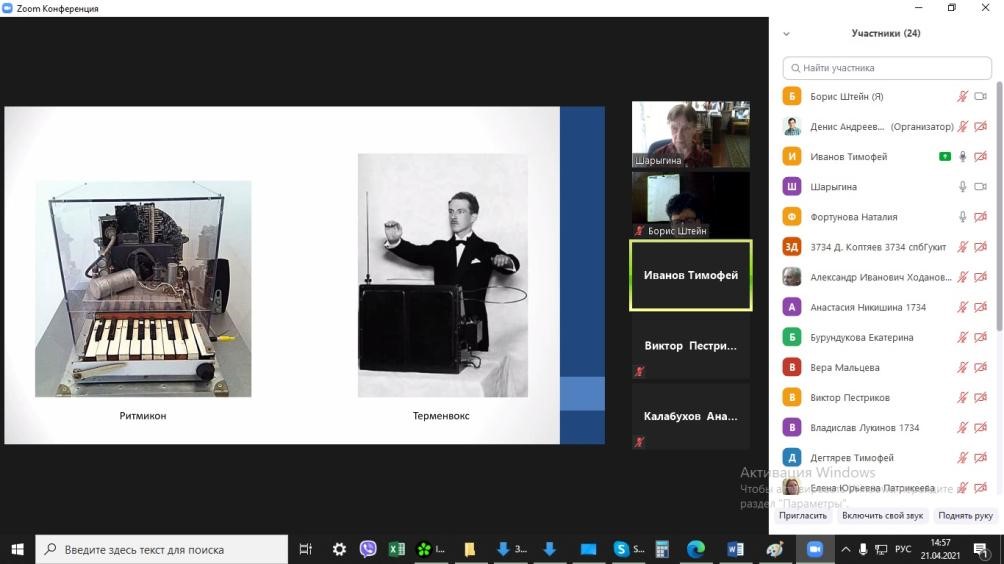Image resolution: width=1004 pixels, height=564 pixels.
Task: Select participant Борис Штейн (Я) in list
Action: point(887,97)
